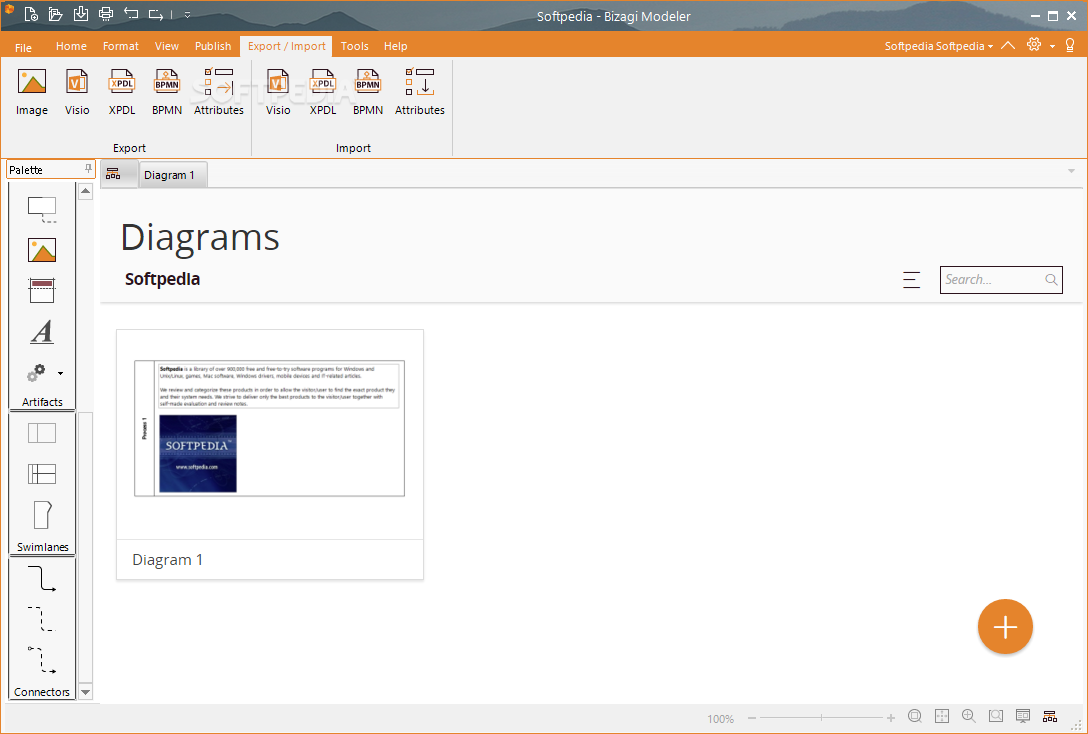
Task: Click the Print icon in title bar
Action: click(105, 14)
